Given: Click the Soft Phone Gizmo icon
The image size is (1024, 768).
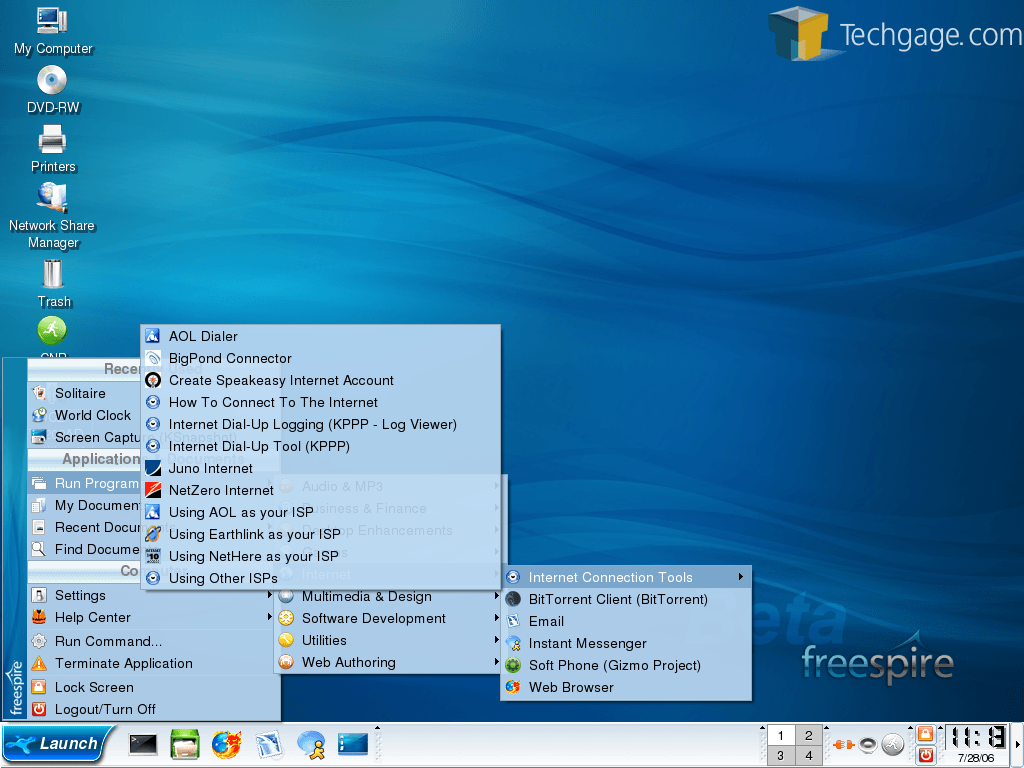Looking at the screenshot, I should tap(513, 665).
